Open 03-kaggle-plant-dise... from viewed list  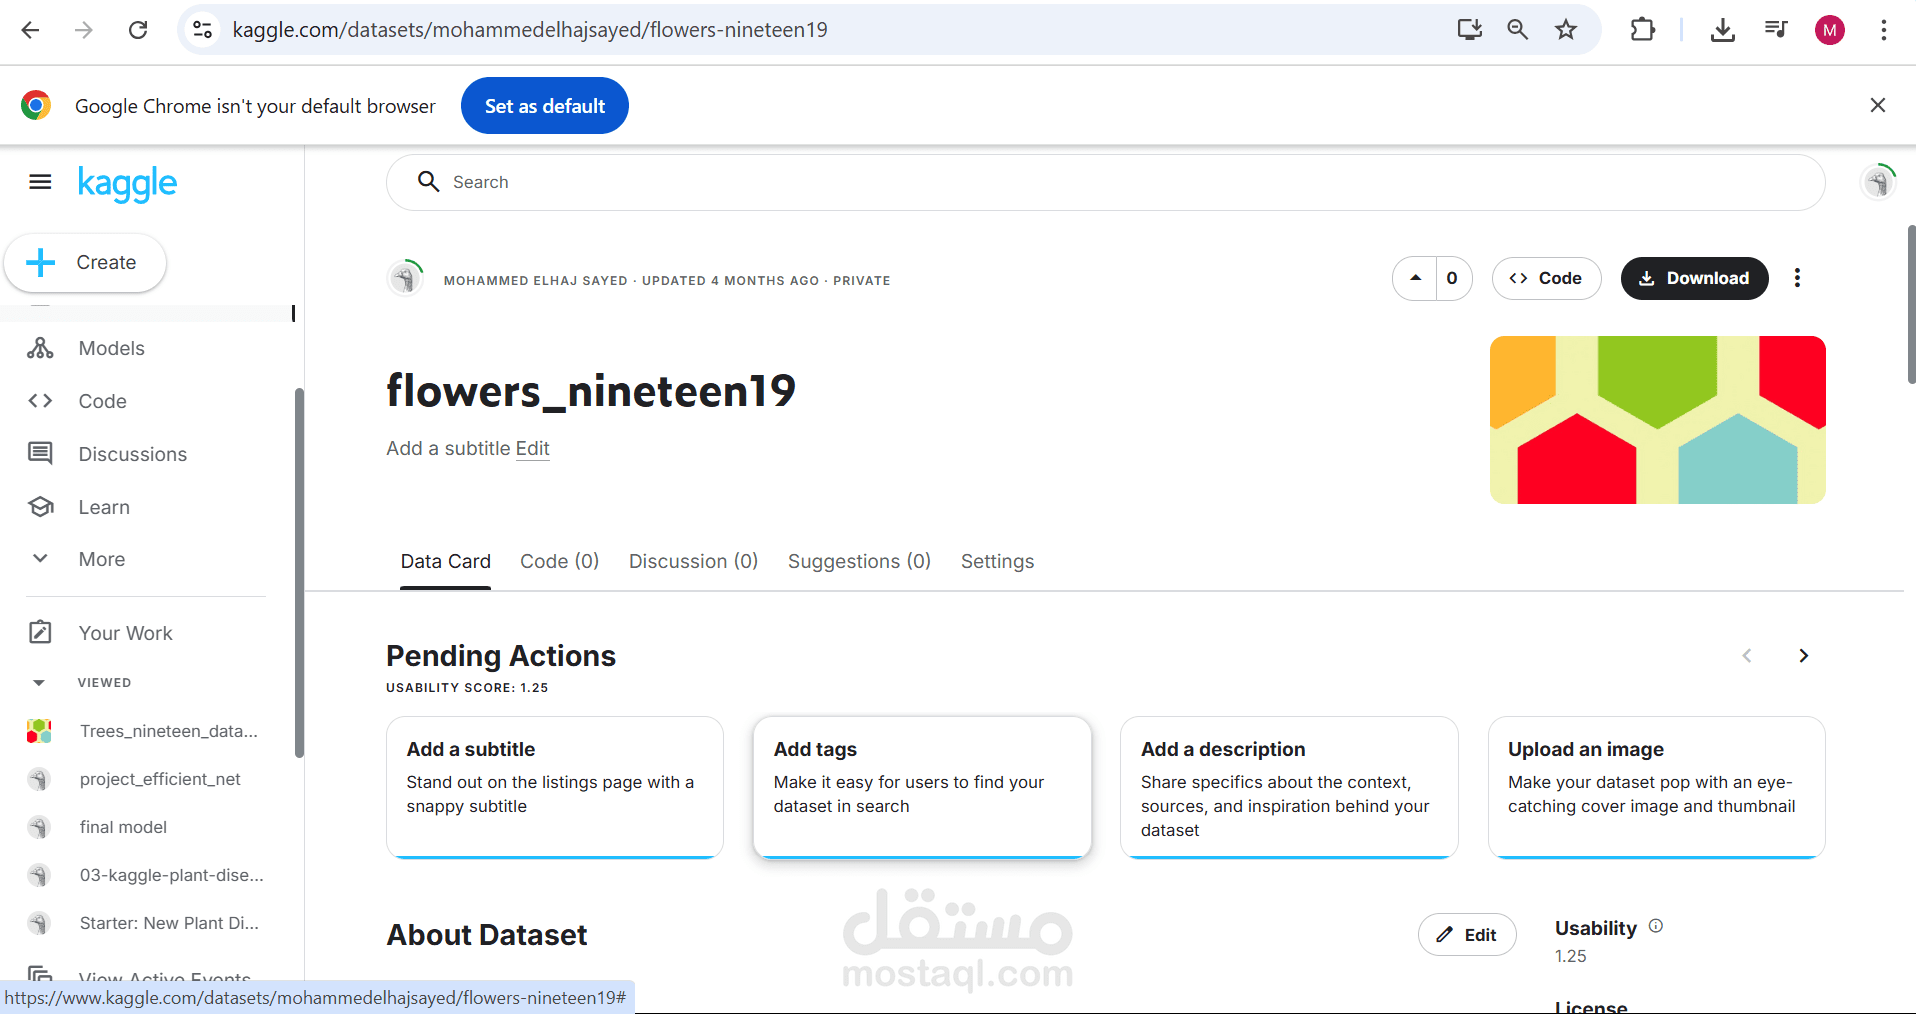coord(172,875)
